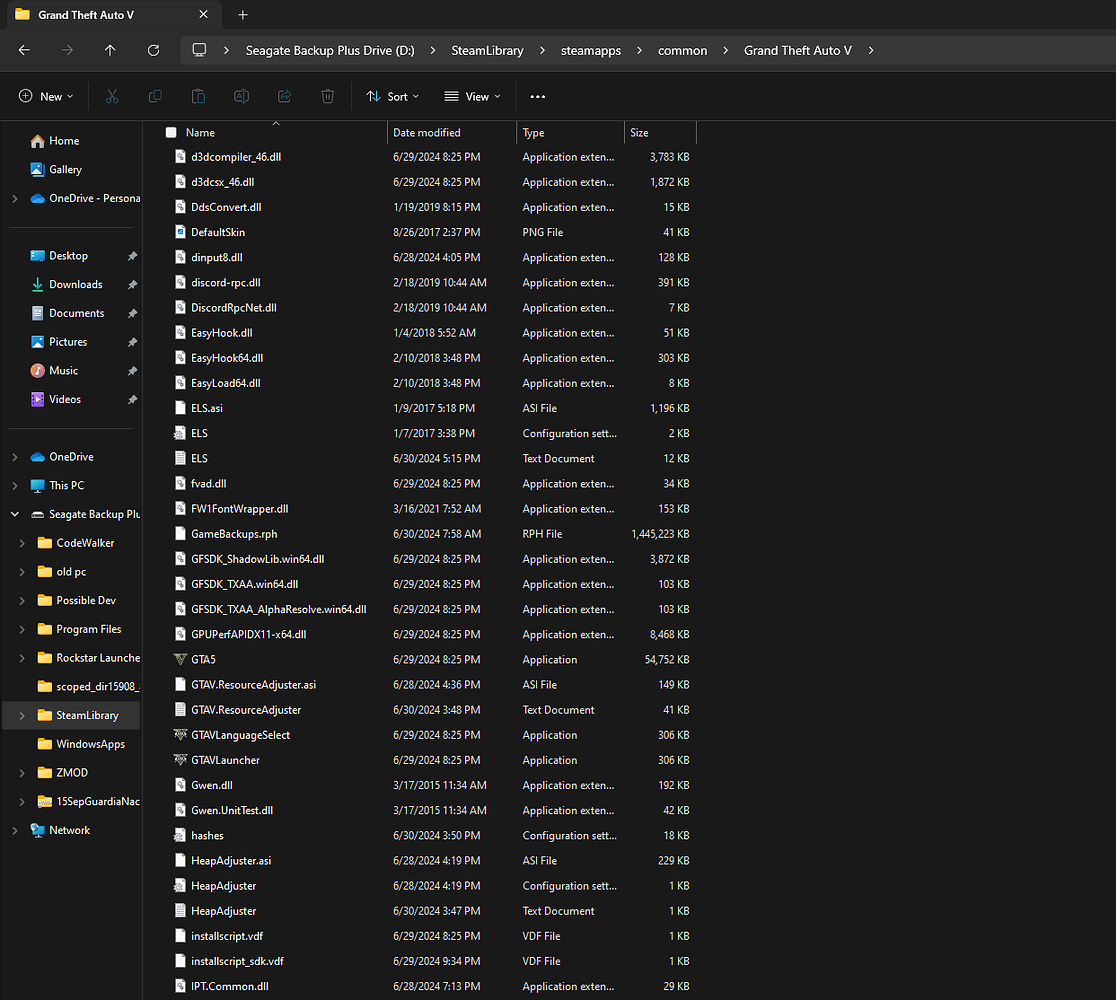Image resolution: width=1116 pixels, height=1000 pixels.
Task: Click the Rename icon in the toolbar
Action: coord(241,96)
